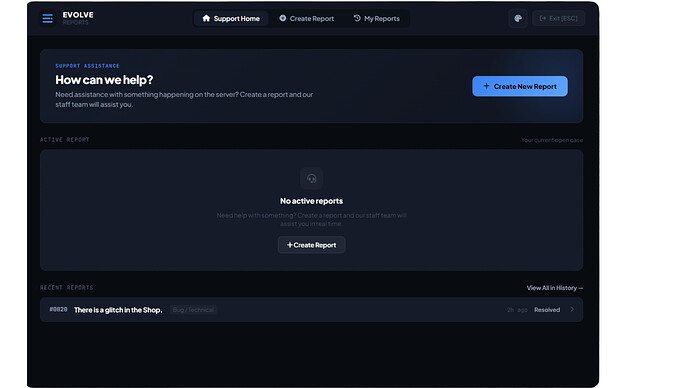
Task: Open the hamburger menu icon
Action: click(x=48, y=18)
